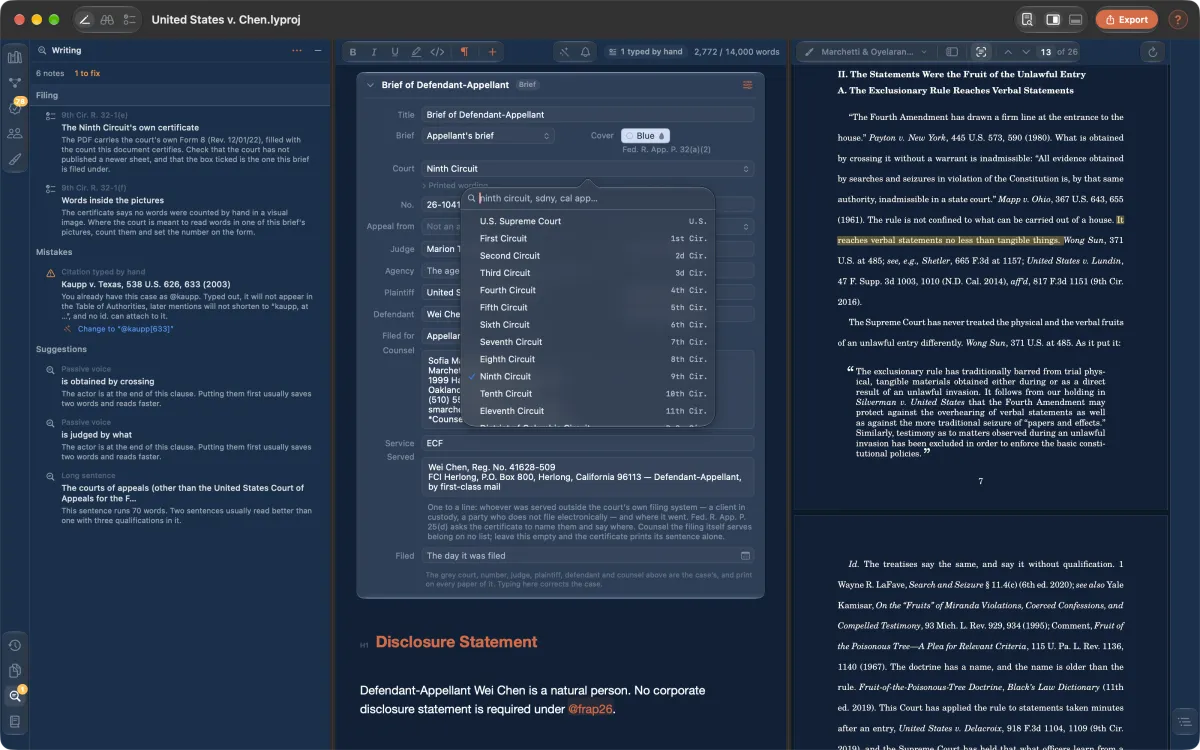The width and height of the screenshot is (1200, 750).
Task: Open the documents copy icon in sidebar
Action: [15, 670]
